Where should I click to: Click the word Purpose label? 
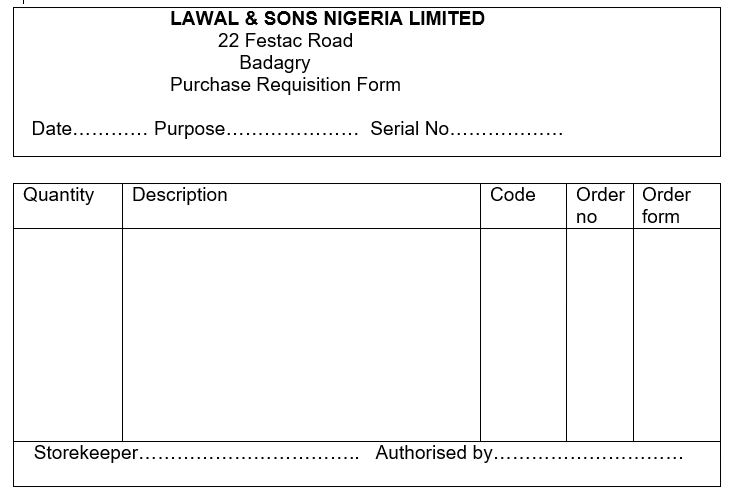pos(189,129)
